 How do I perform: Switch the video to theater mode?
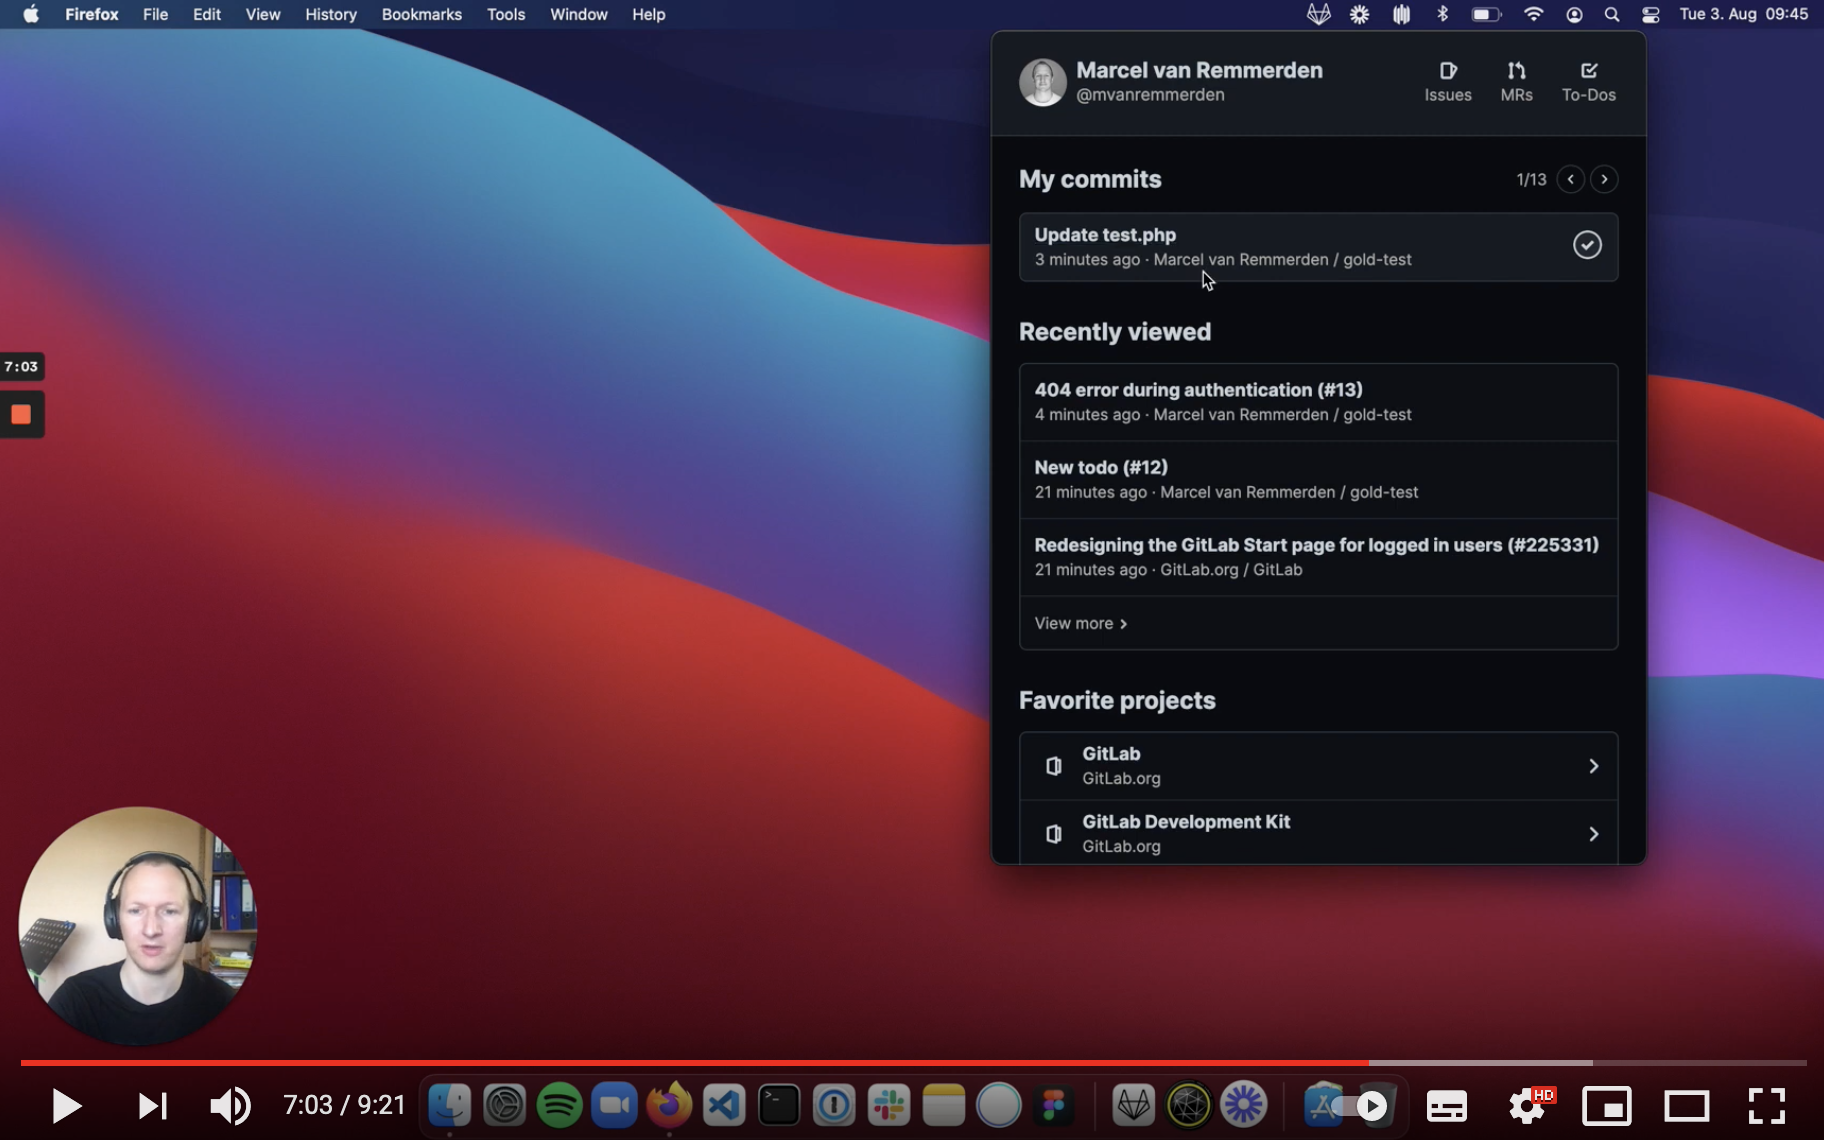click(1686, 1106)
